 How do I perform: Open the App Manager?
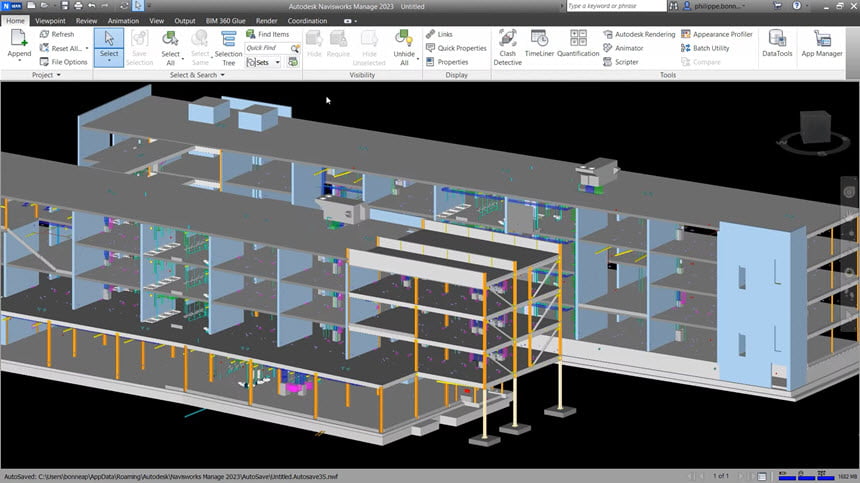pos(822,44)
